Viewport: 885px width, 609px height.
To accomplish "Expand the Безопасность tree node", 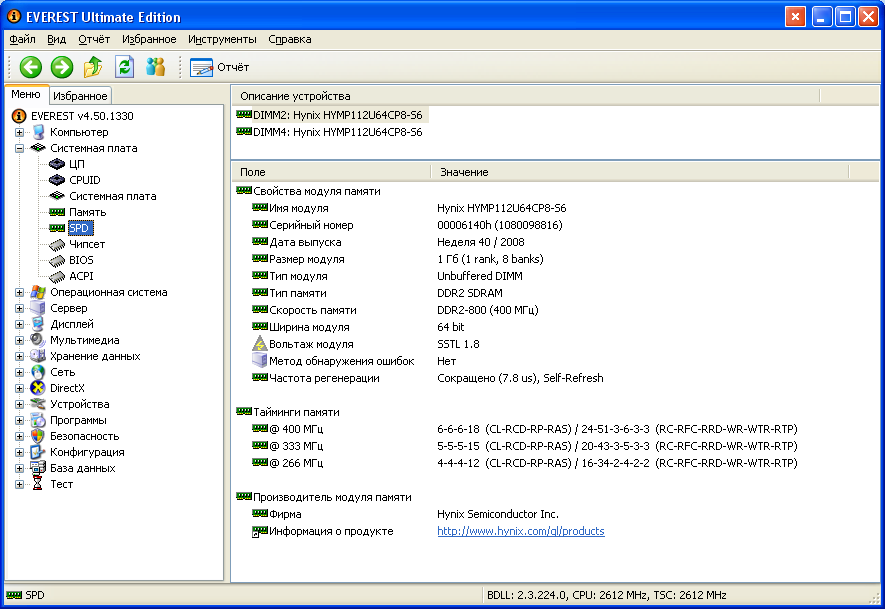I will 19,436.
